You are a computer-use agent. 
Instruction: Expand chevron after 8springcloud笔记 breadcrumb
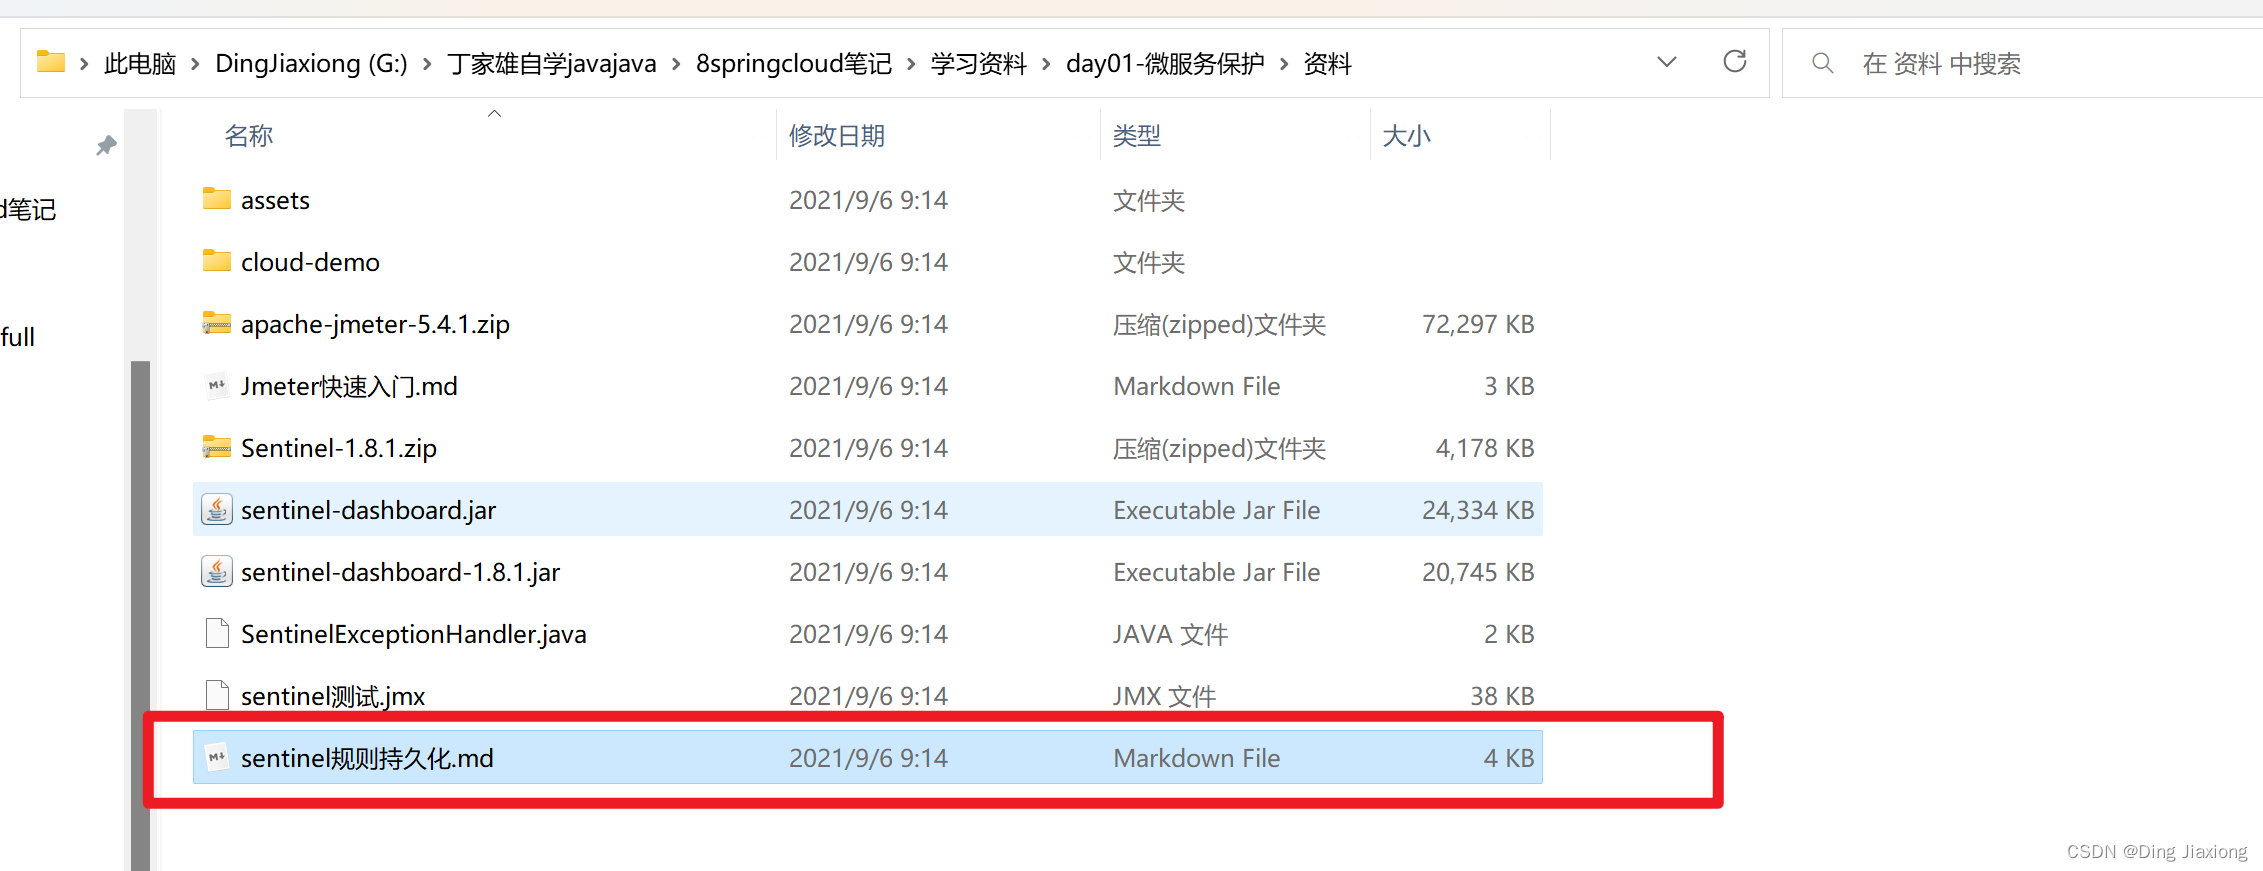tap(911, 64)
